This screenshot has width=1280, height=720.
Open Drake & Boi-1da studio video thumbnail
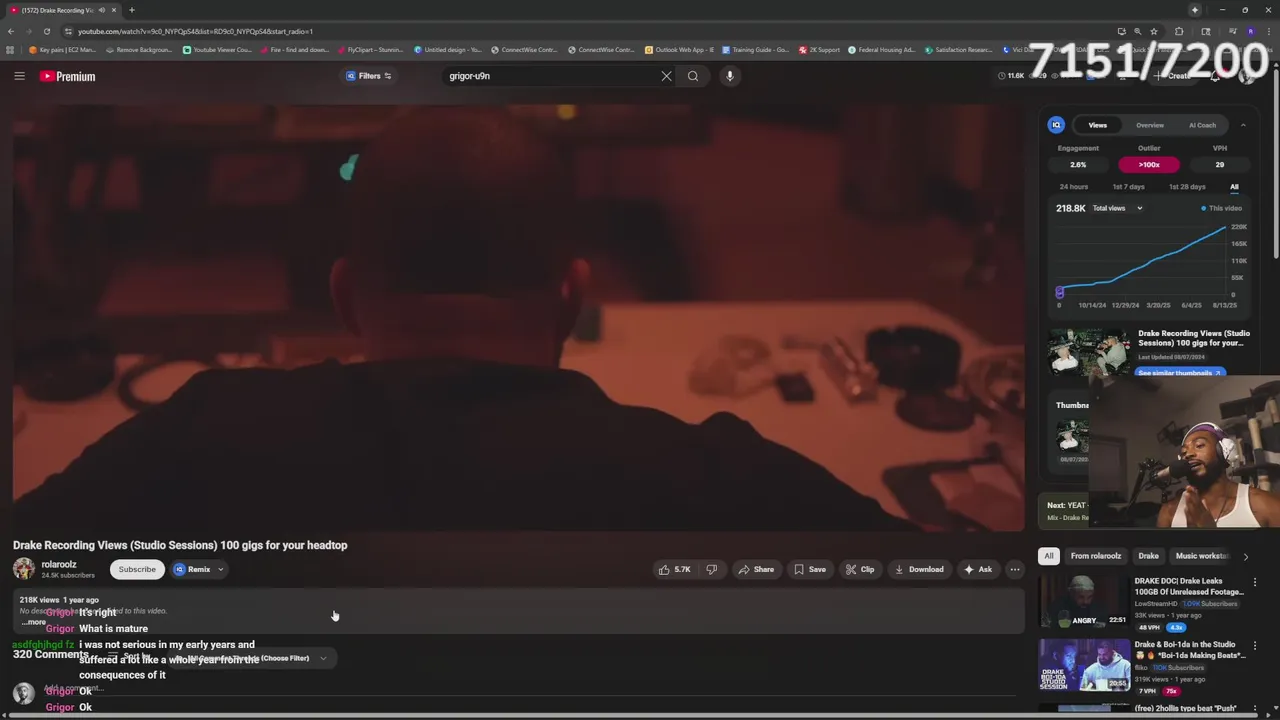(x=1084, y=666)
